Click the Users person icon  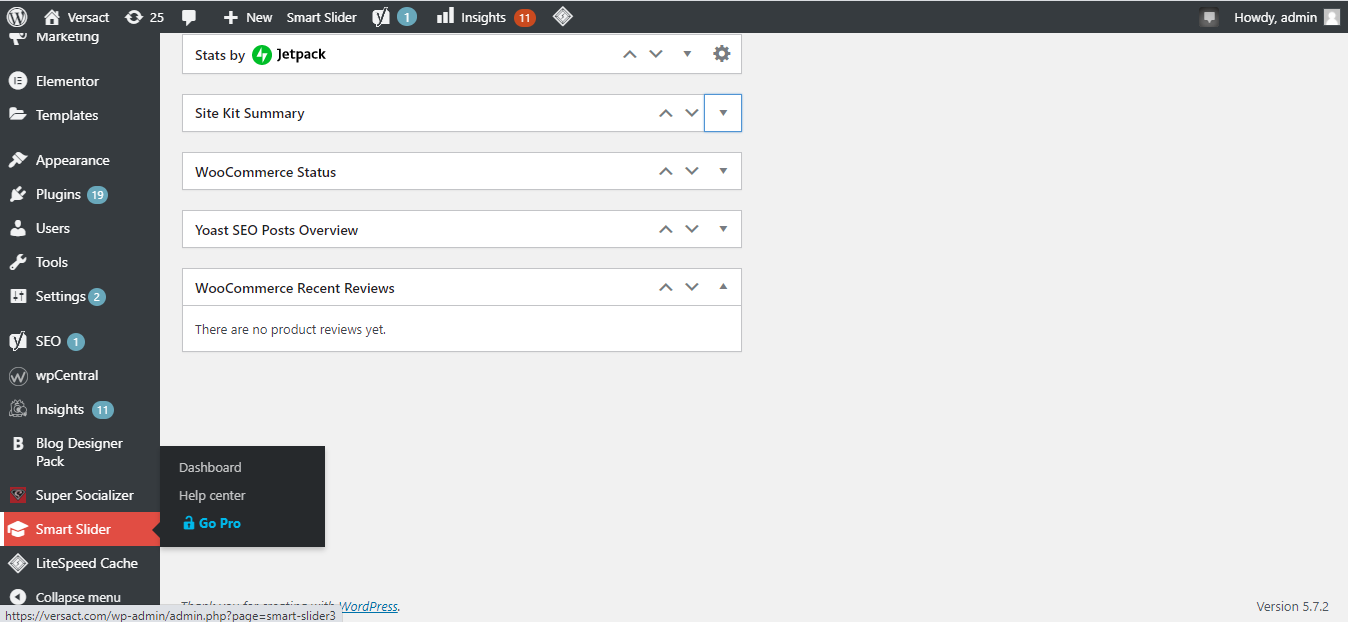[17, 228]
